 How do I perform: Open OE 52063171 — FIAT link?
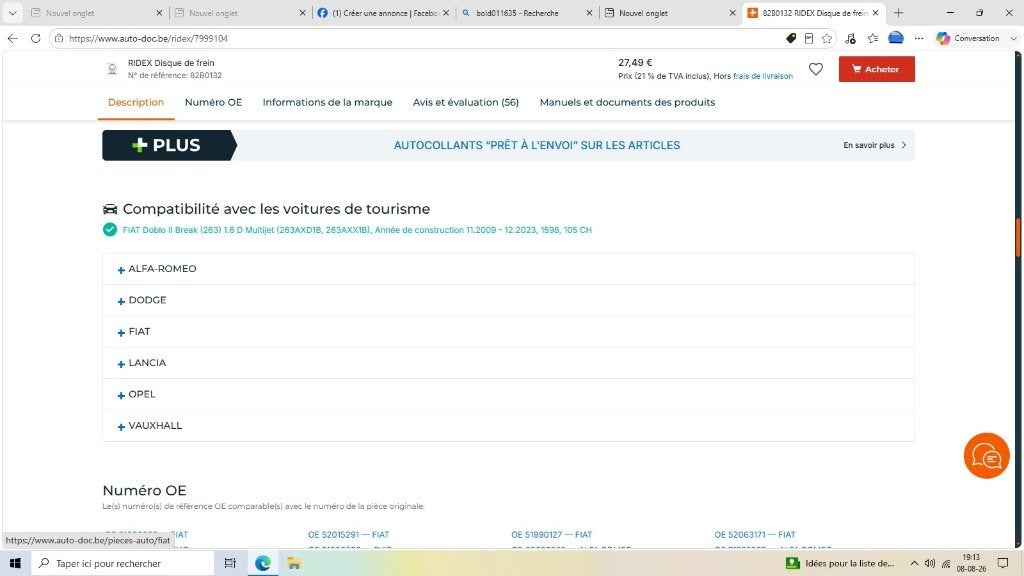point(754,534)
